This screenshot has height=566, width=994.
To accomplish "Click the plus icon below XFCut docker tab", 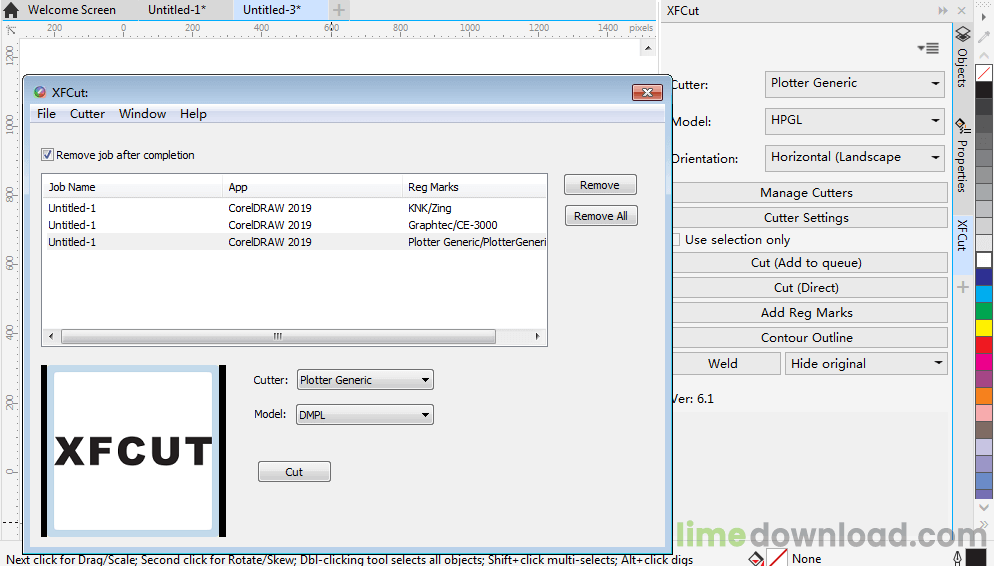I will [963, 287].
